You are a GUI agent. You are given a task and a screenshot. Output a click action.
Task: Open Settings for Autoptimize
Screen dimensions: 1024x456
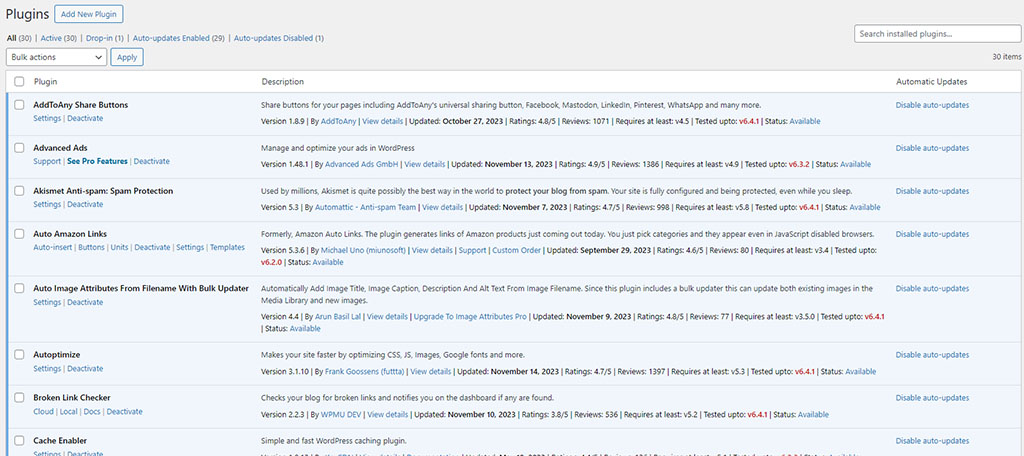coord(47,368)
